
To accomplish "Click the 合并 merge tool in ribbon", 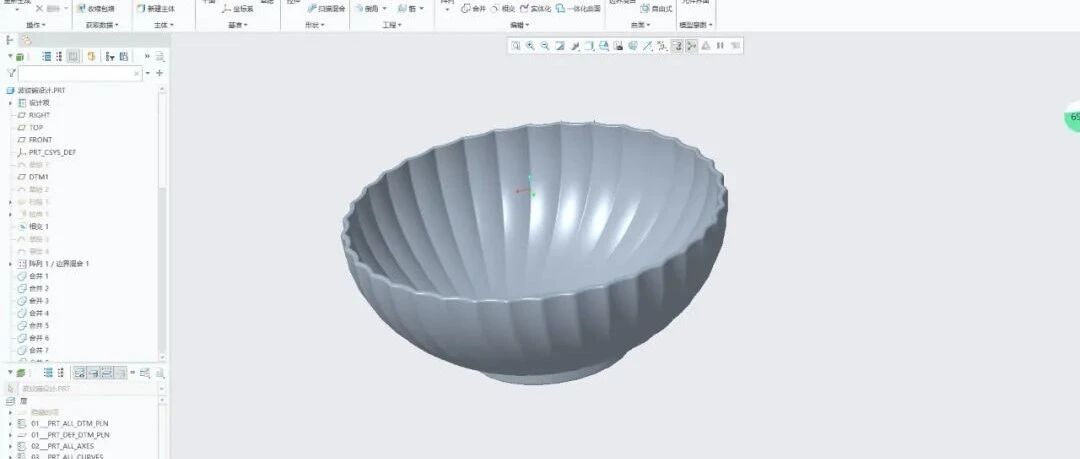I will (x=474, y=8).
